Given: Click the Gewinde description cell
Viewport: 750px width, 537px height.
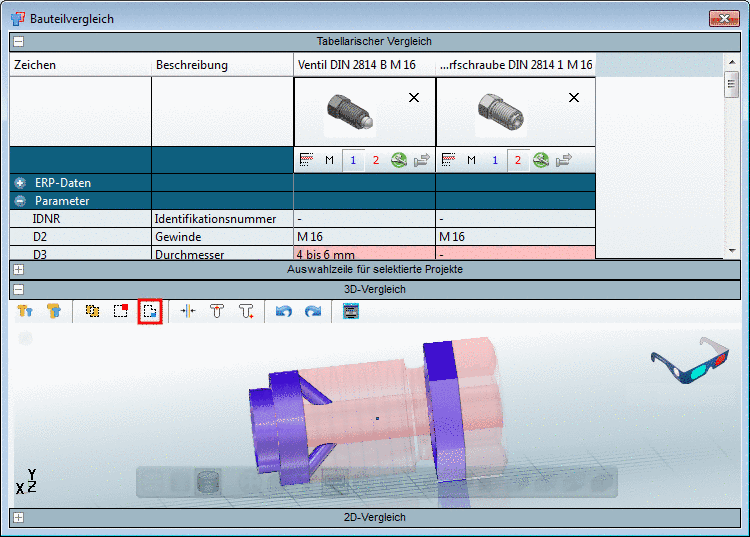Looking at the screenshot, I should click(222, 237).
